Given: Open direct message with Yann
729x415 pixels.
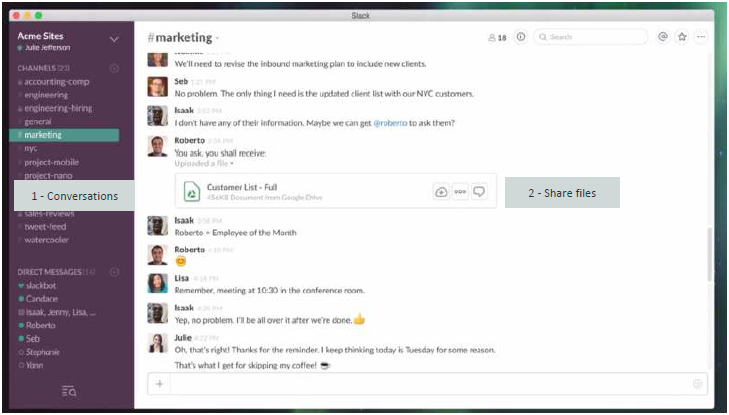Looking at the screenshot, I should (34, 366).
